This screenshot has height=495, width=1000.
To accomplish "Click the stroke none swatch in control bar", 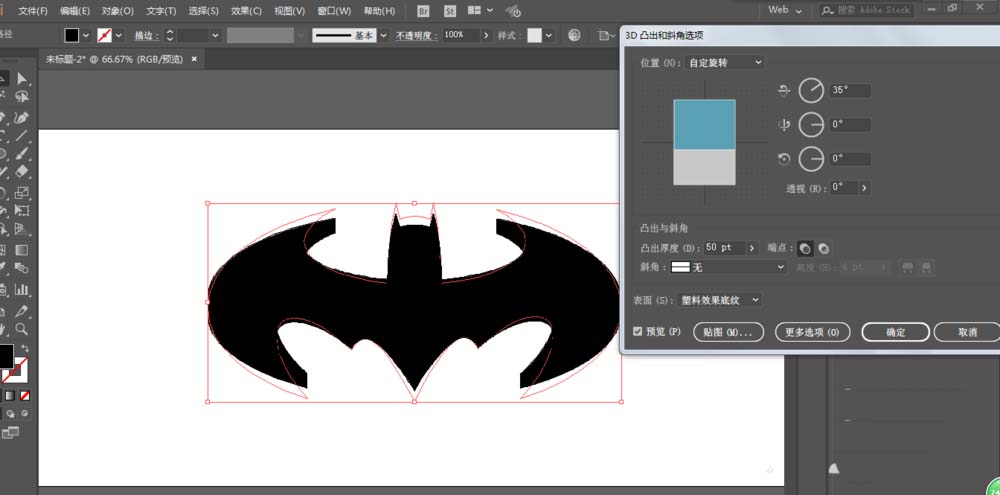I will (x=105, y=35).
